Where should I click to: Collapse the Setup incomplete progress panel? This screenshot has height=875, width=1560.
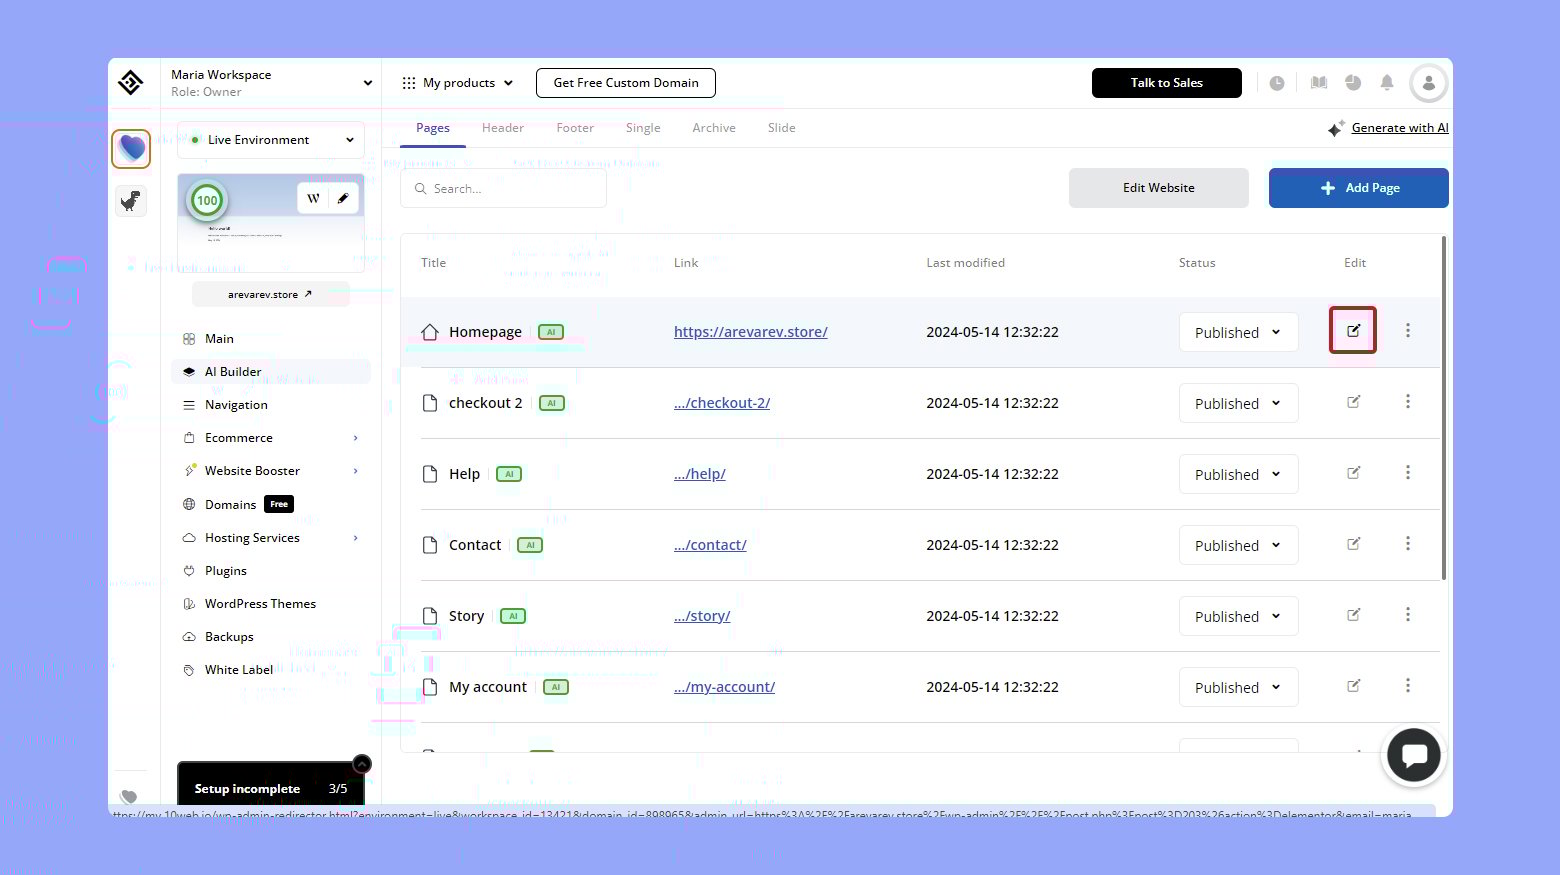362,764
